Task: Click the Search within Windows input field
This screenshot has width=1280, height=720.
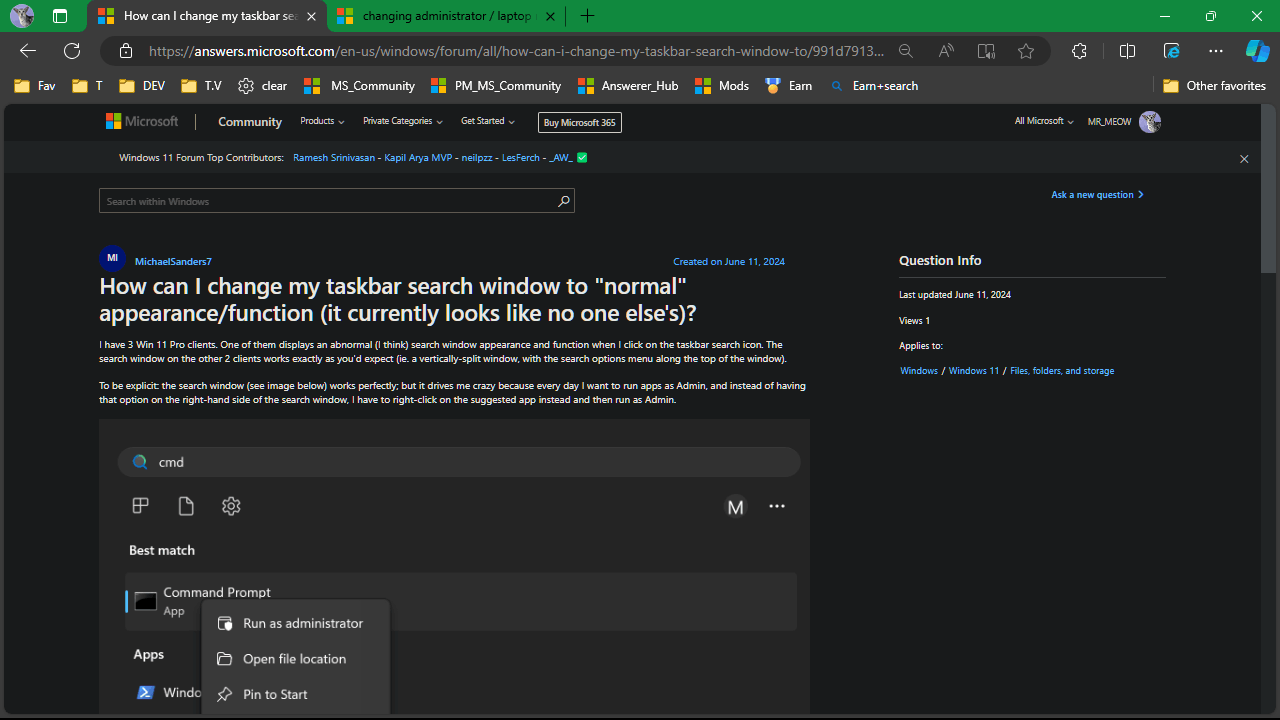Action: coord(330,200)
